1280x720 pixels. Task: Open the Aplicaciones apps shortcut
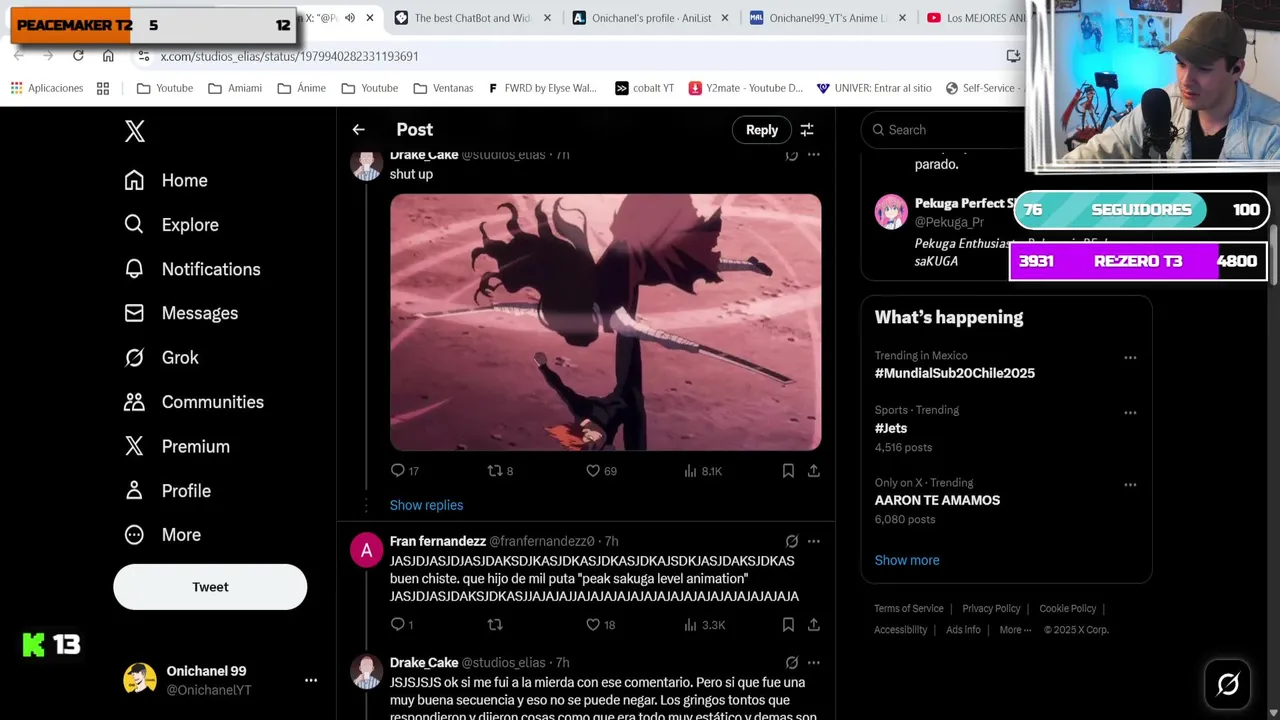tap(46, 88)
